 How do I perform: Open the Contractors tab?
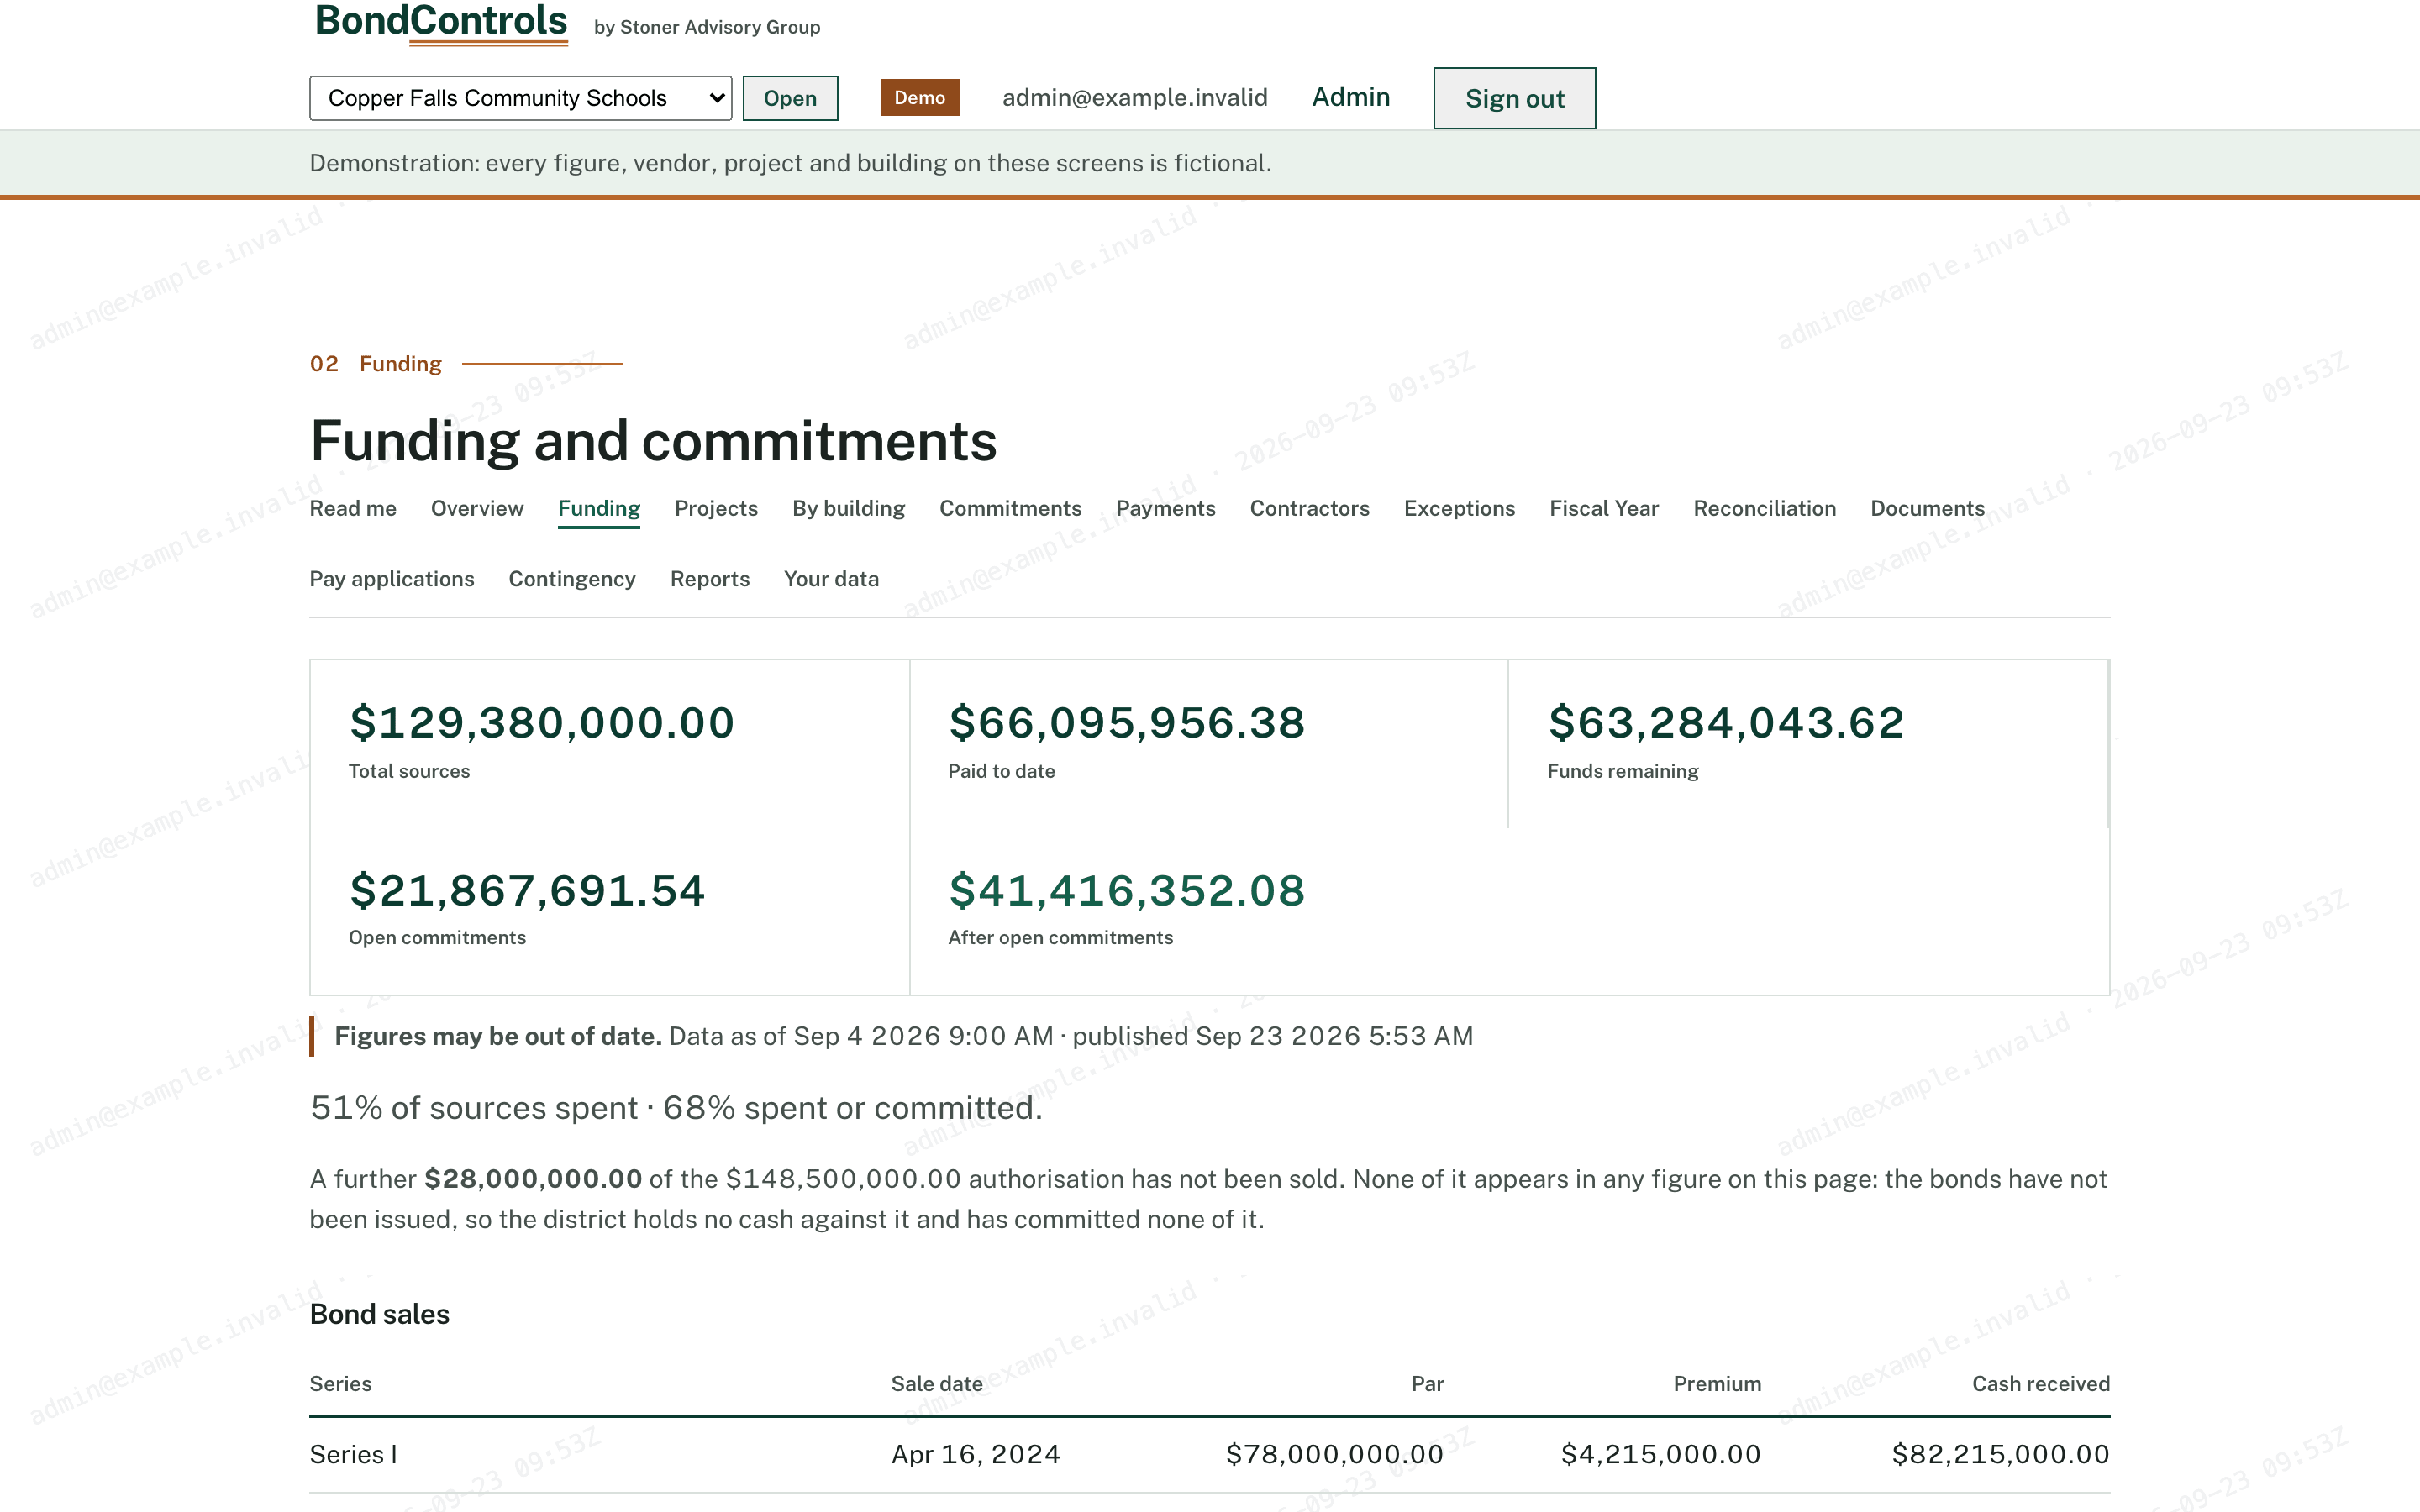pyautogui.click(x=1310, y=508)
